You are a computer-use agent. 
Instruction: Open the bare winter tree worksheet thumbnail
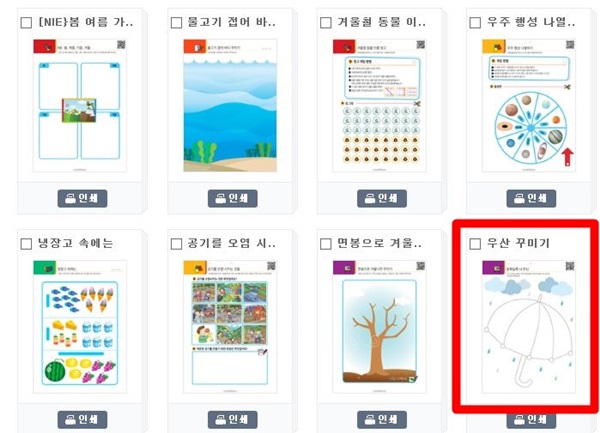tap(379, 327)
